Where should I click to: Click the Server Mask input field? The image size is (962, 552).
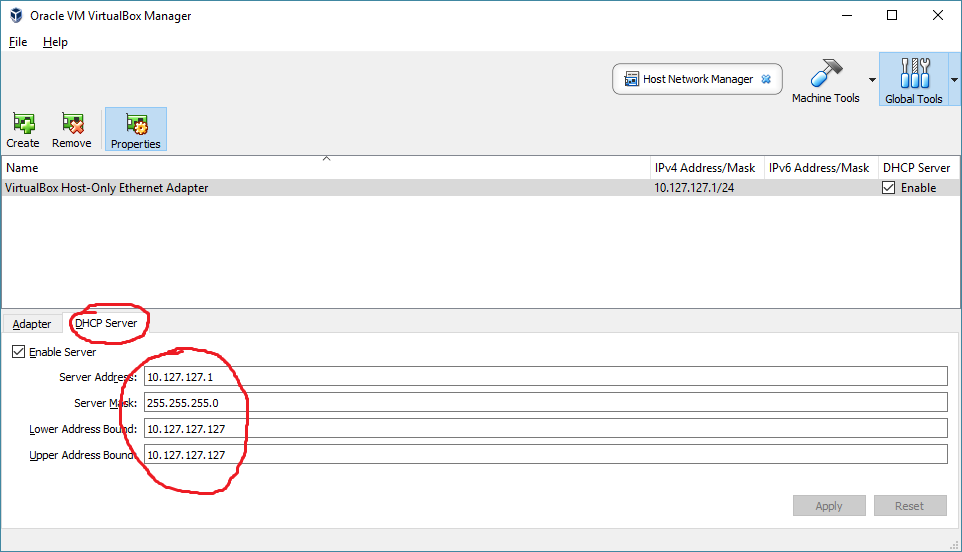[x=546, y=402]
